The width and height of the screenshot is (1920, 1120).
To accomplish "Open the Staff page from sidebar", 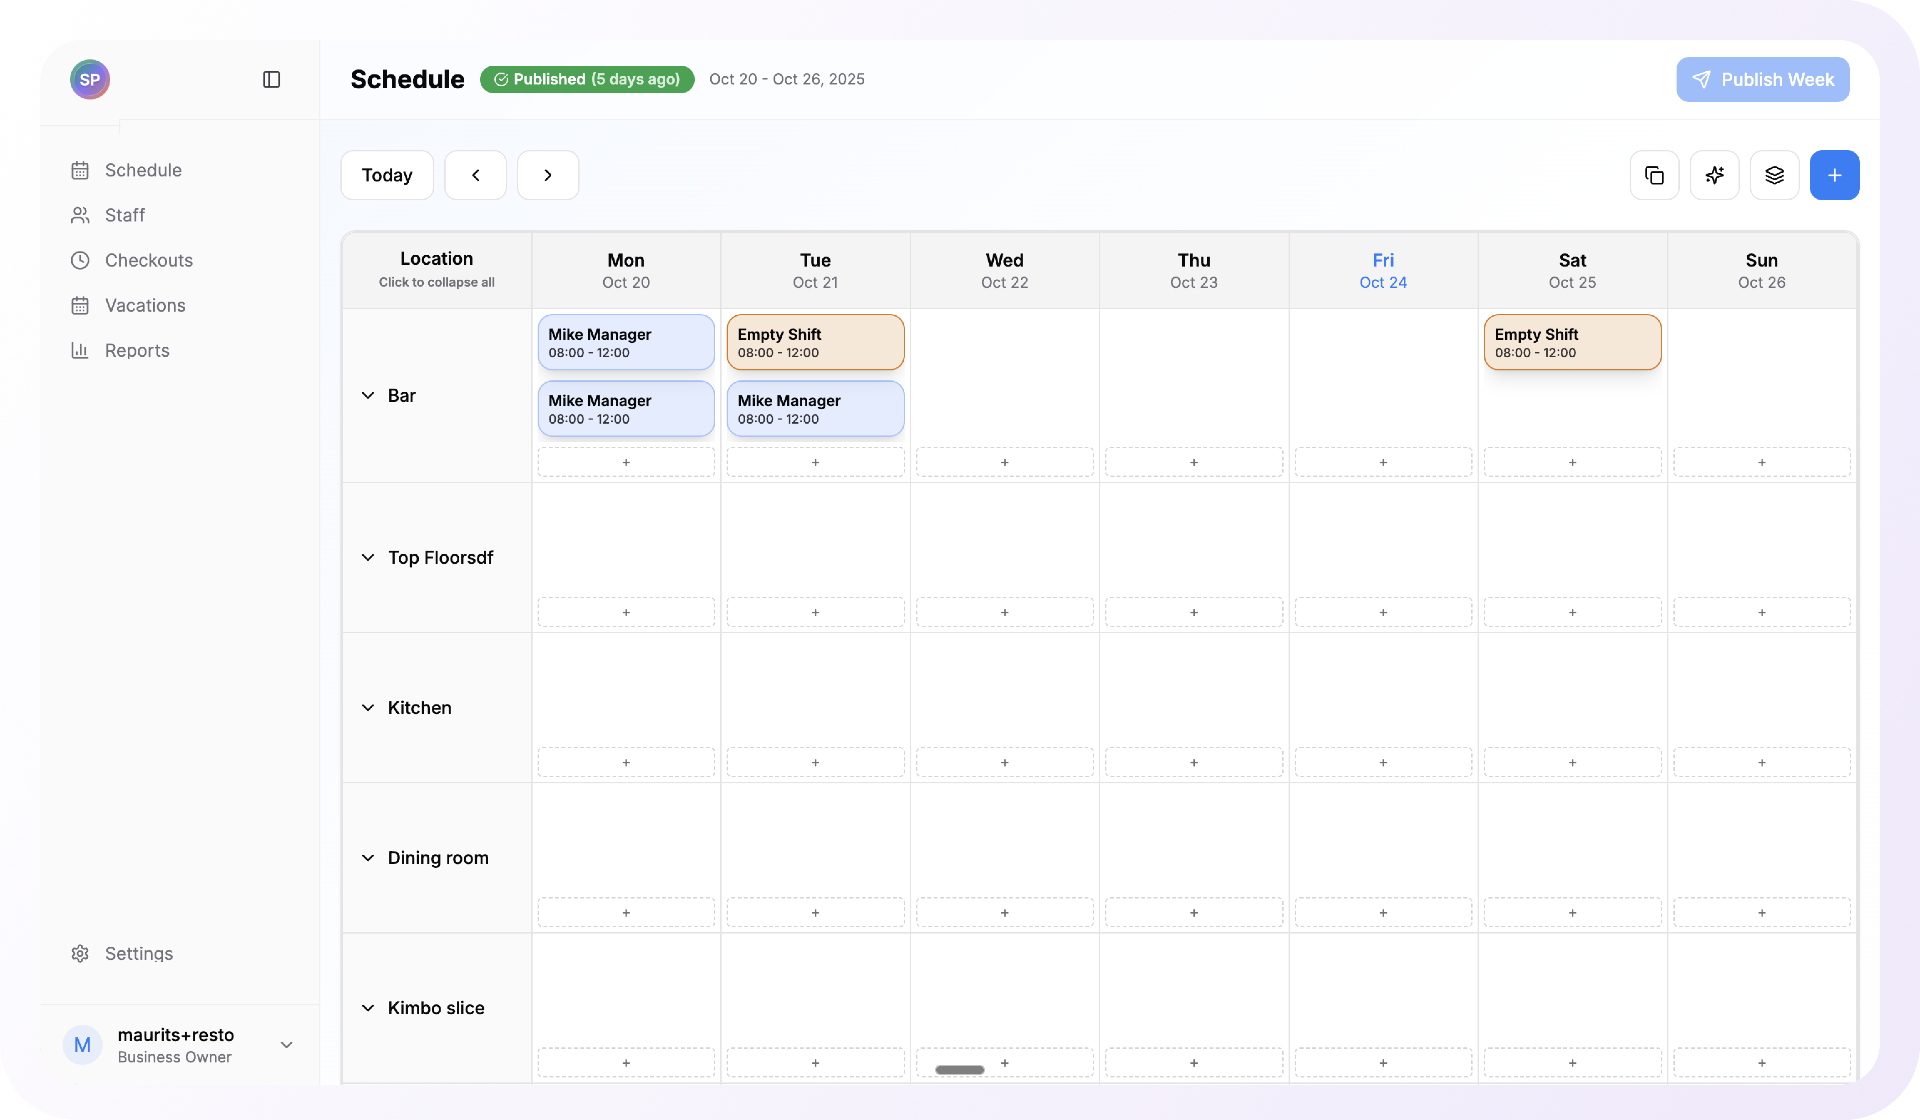I will point(80,215).
